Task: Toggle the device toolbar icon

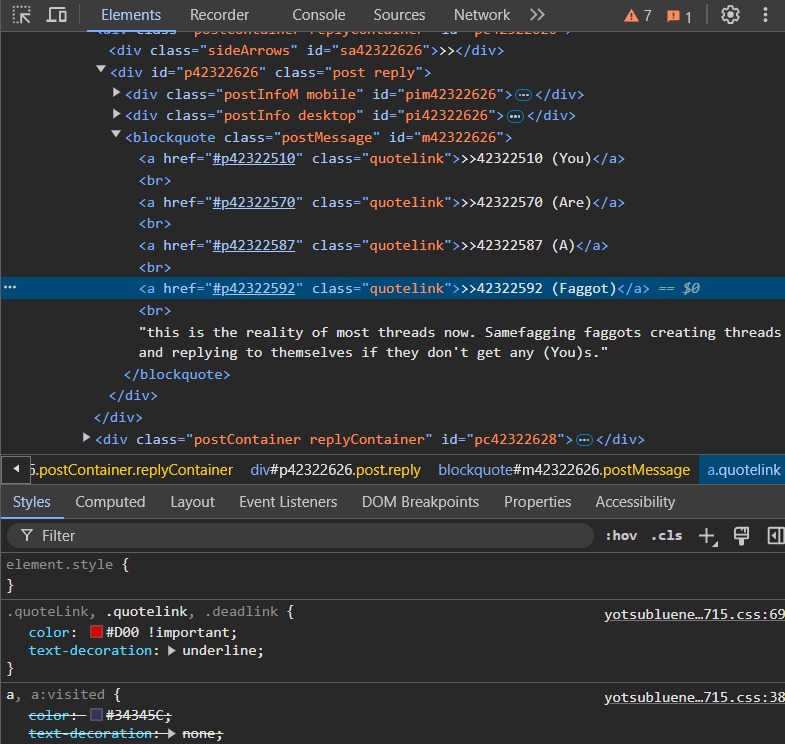Action: point(57,15)
